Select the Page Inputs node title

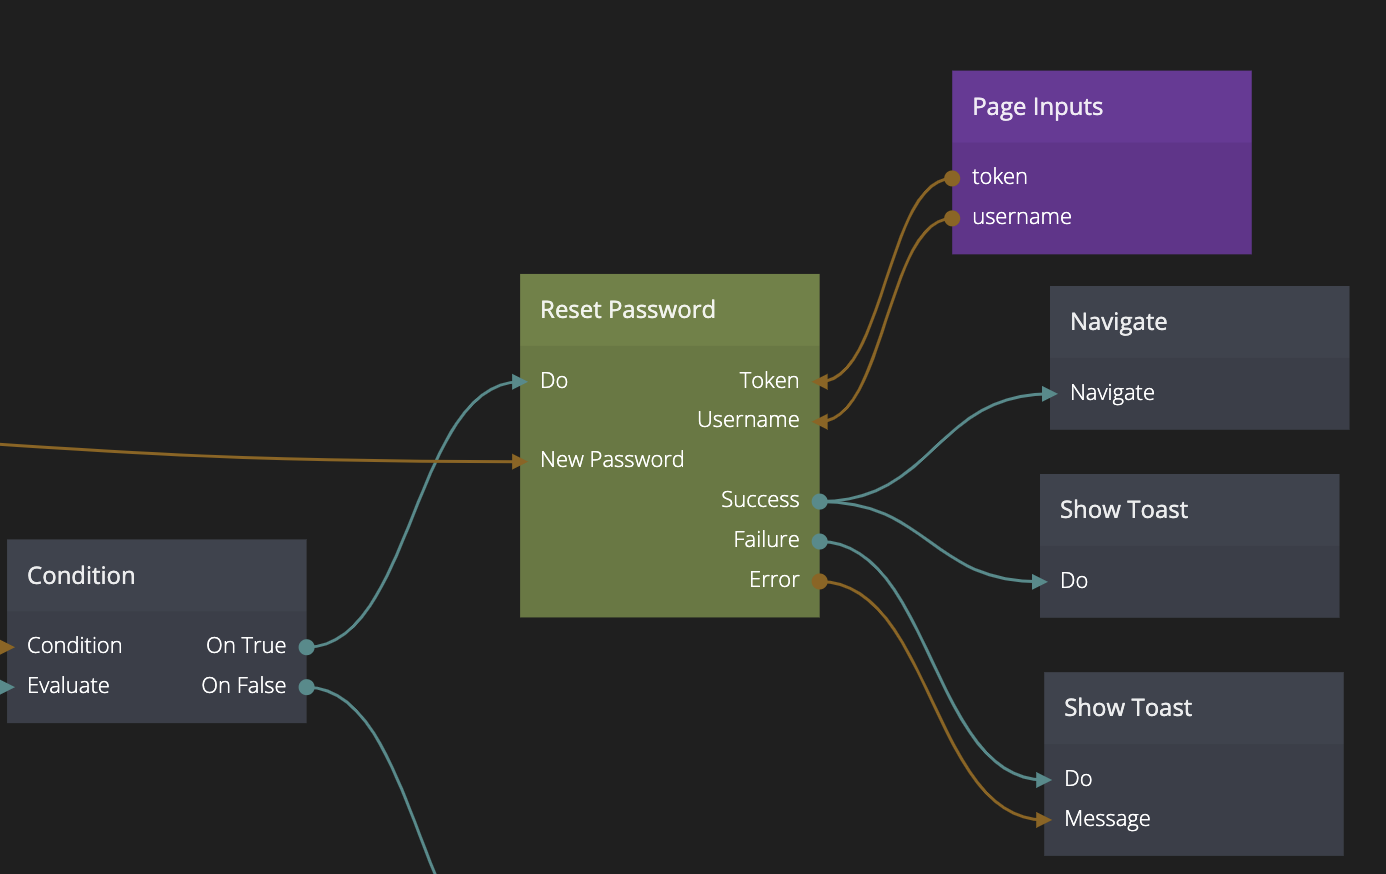coord(1037,107)
